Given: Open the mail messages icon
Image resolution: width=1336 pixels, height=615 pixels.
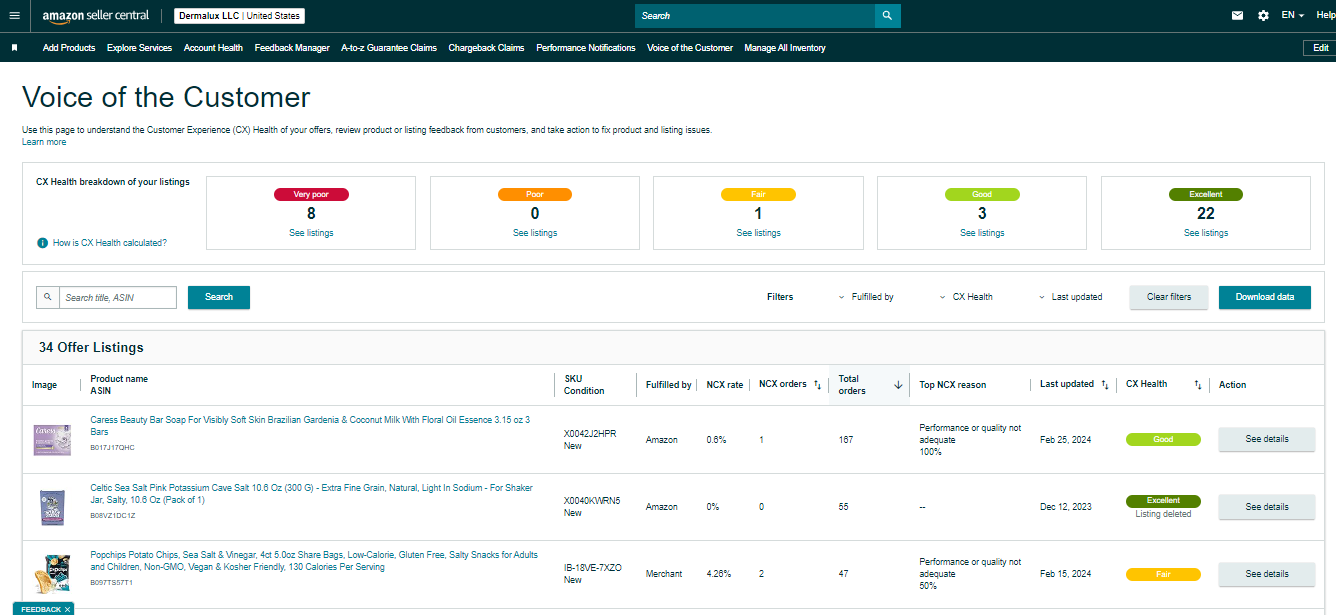Looking at the screenshot, I should click(x=1237, y=16).
